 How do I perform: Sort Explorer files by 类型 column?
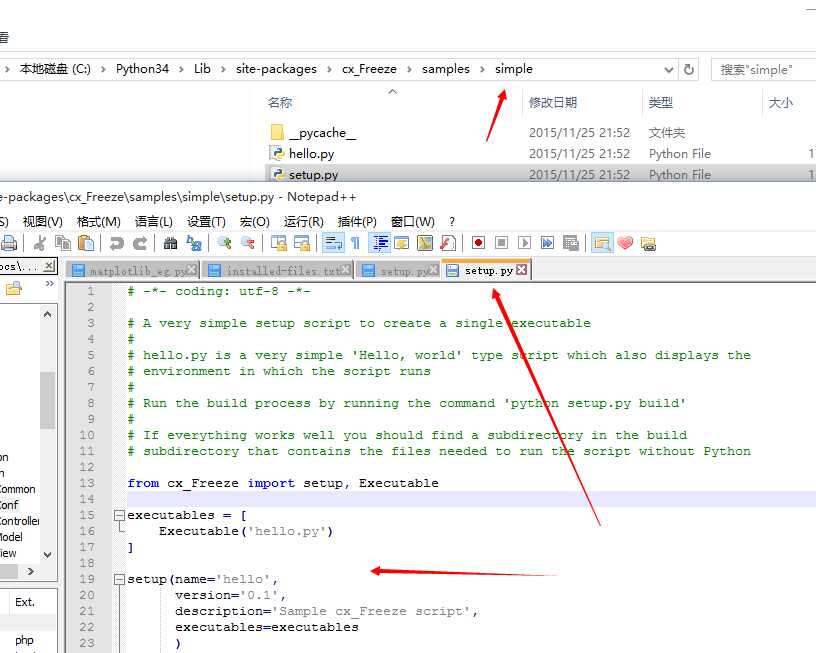(661, 103)
